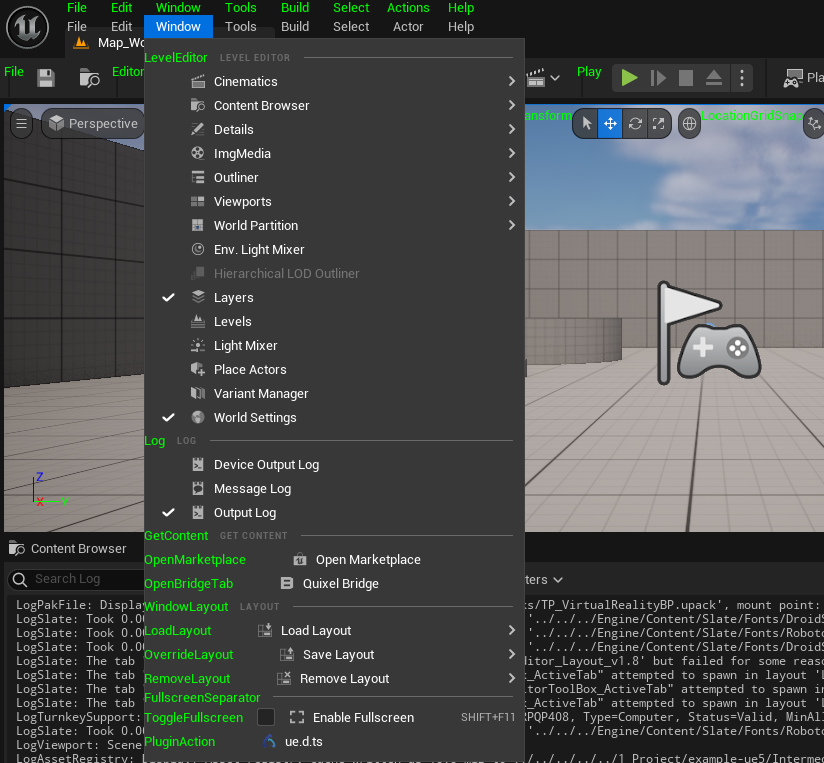Toggle World Settings panel off

[254, 417]
